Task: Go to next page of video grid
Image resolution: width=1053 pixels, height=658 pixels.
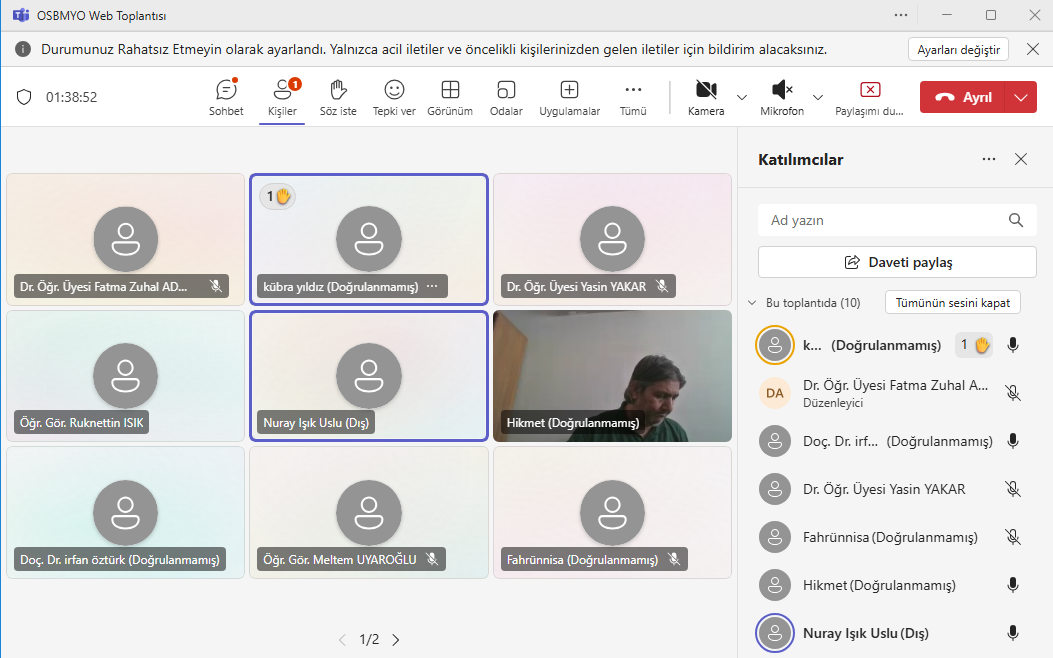Action: (396, 640)
